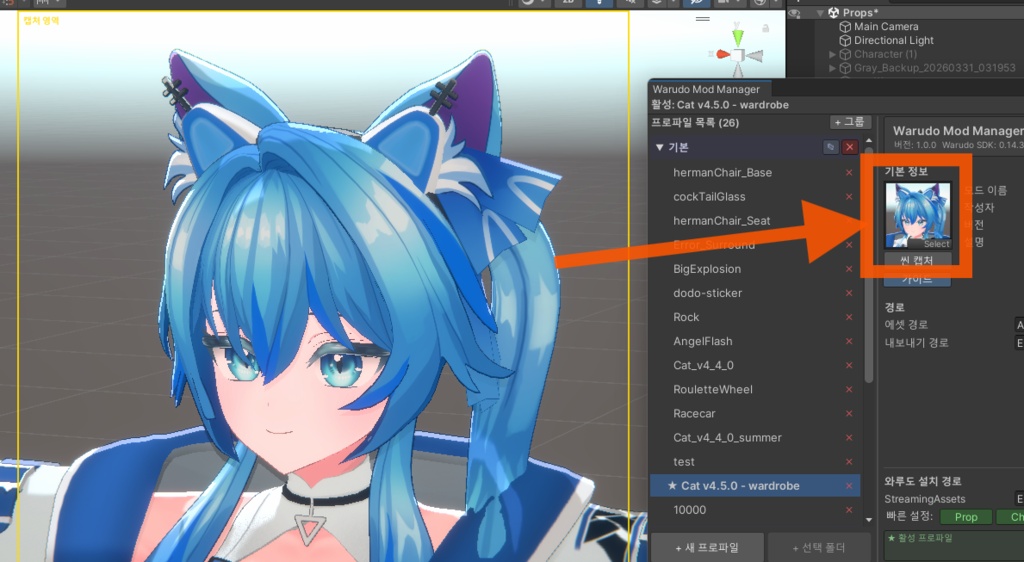Remove the test profile with its X icon

pos(849,462)
